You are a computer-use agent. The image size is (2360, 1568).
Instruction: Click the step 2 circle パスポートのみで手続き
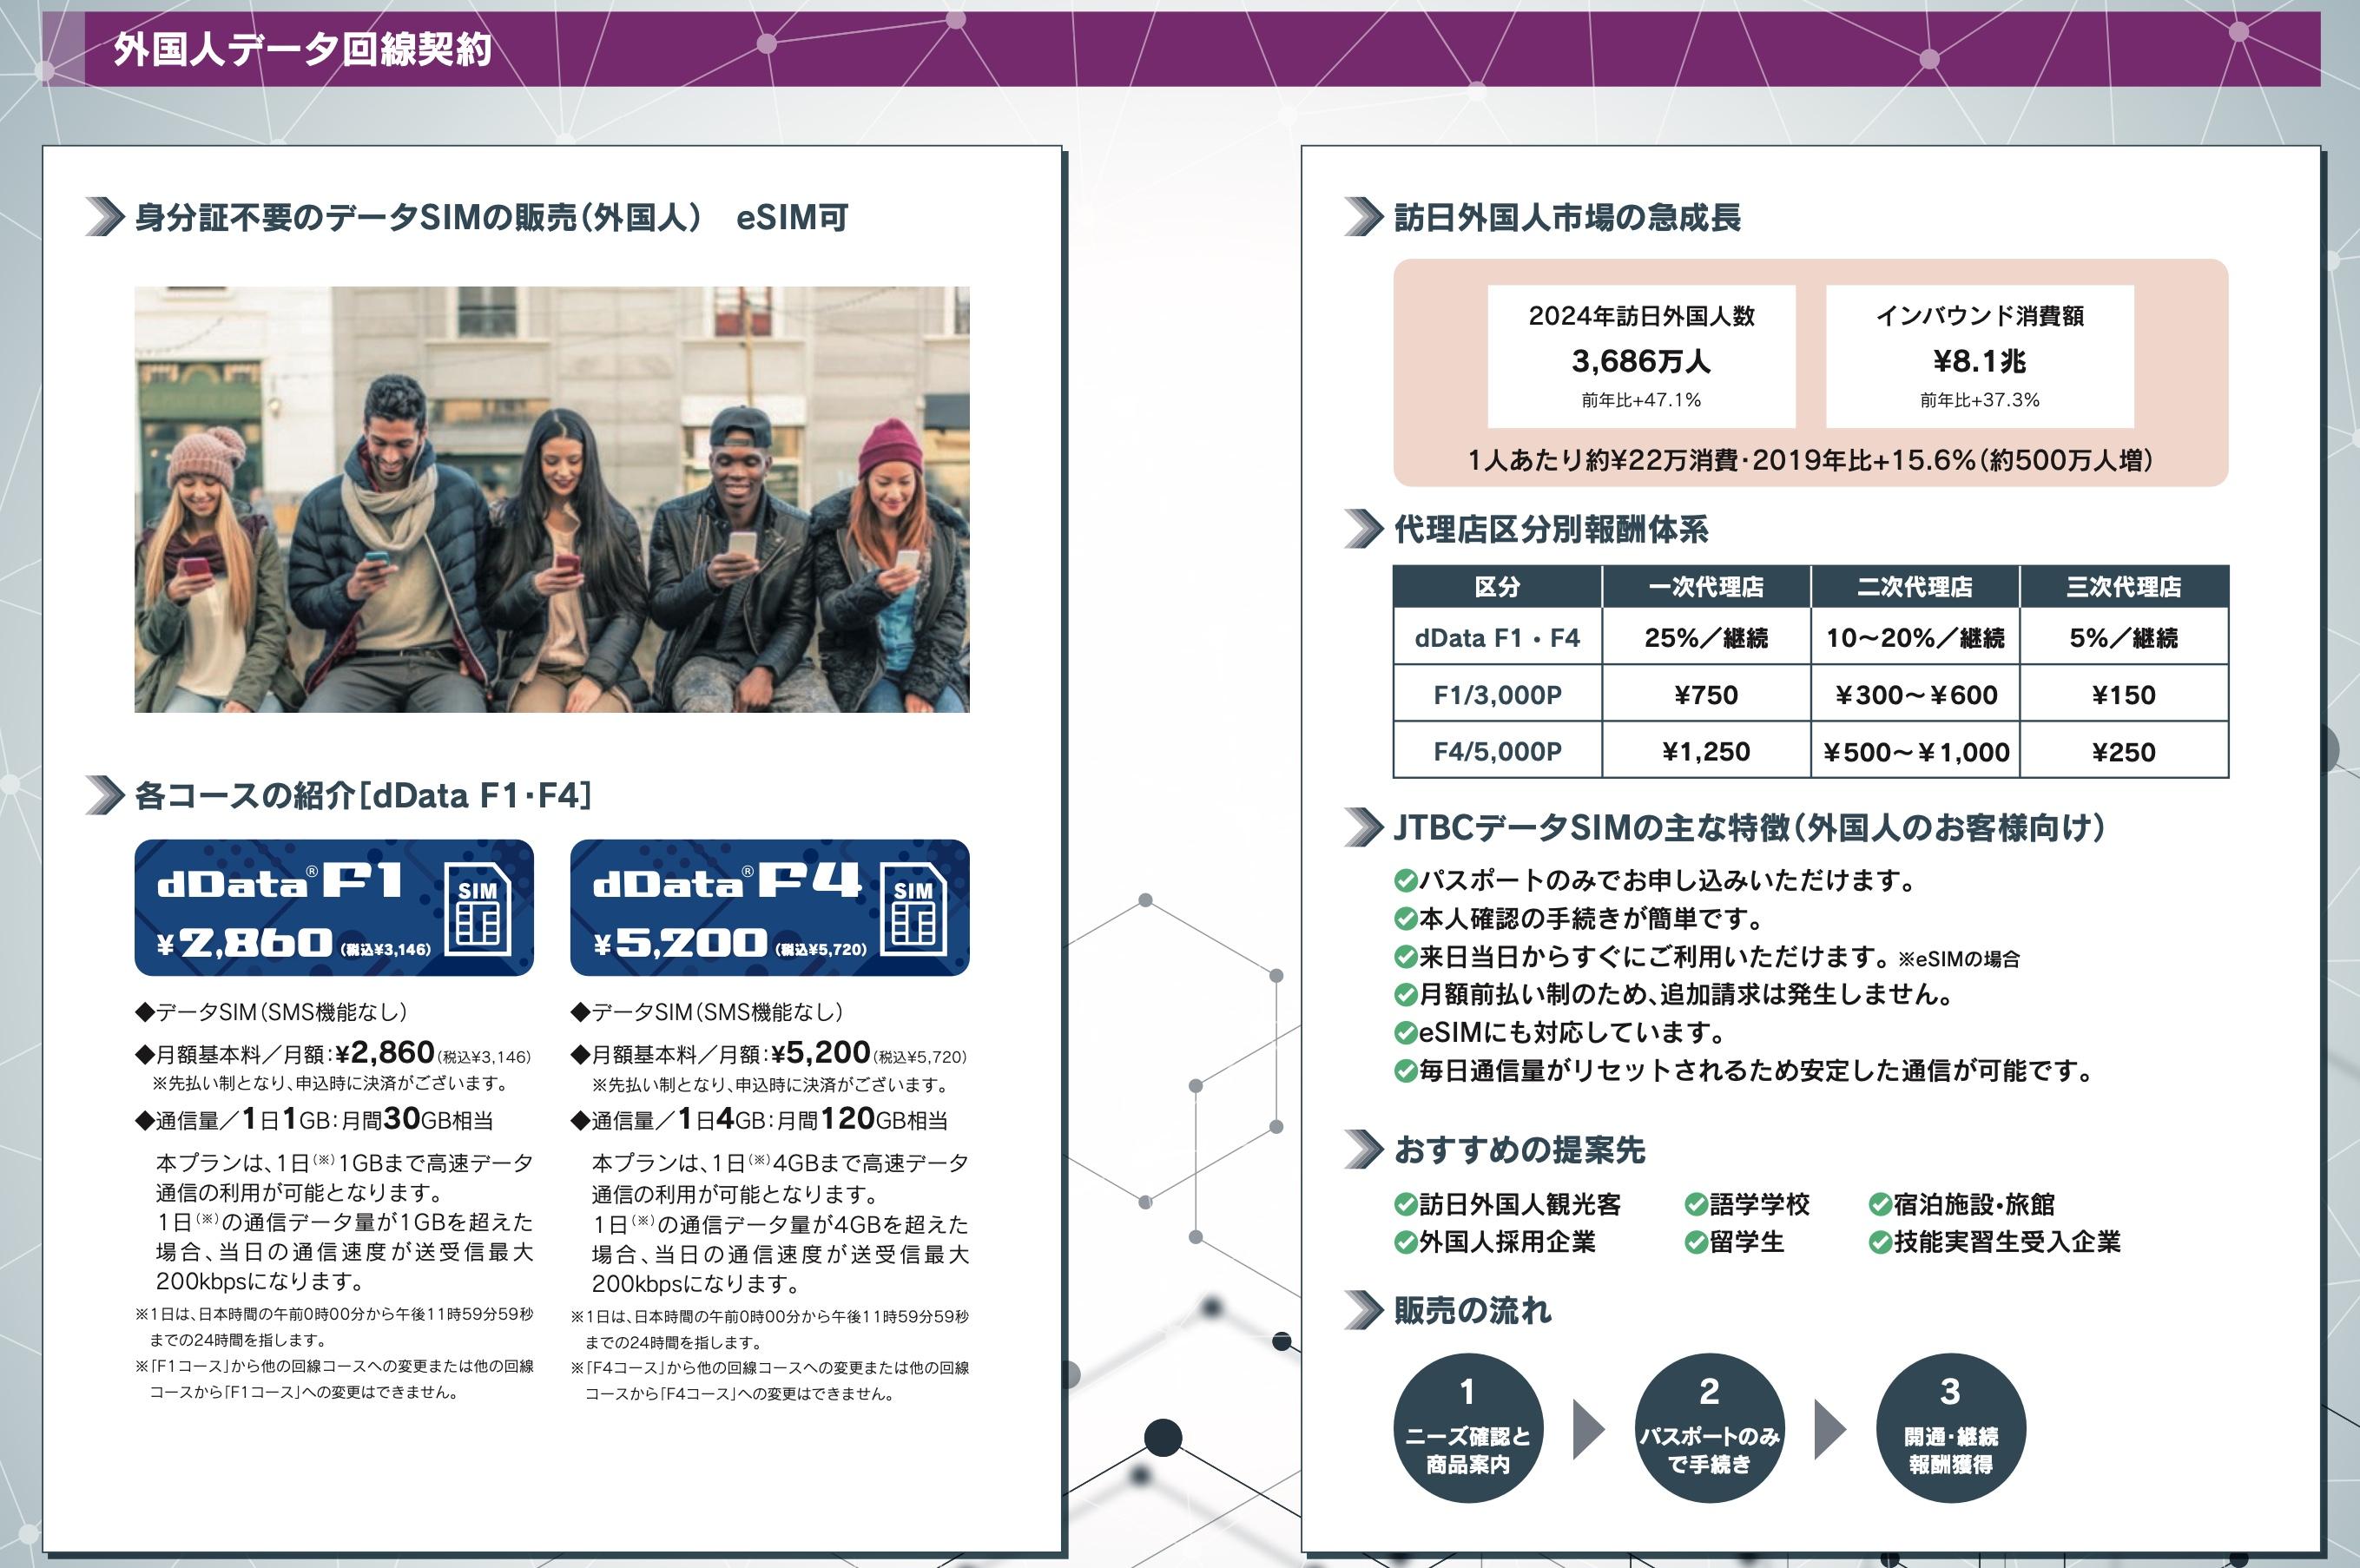[x=1710, y=1428]
